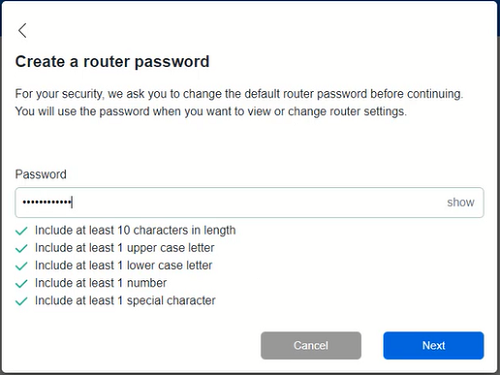Screen dimensions: 500x375
Task: Click 'Include at least 1 number' text
Action: click(101, 283)
